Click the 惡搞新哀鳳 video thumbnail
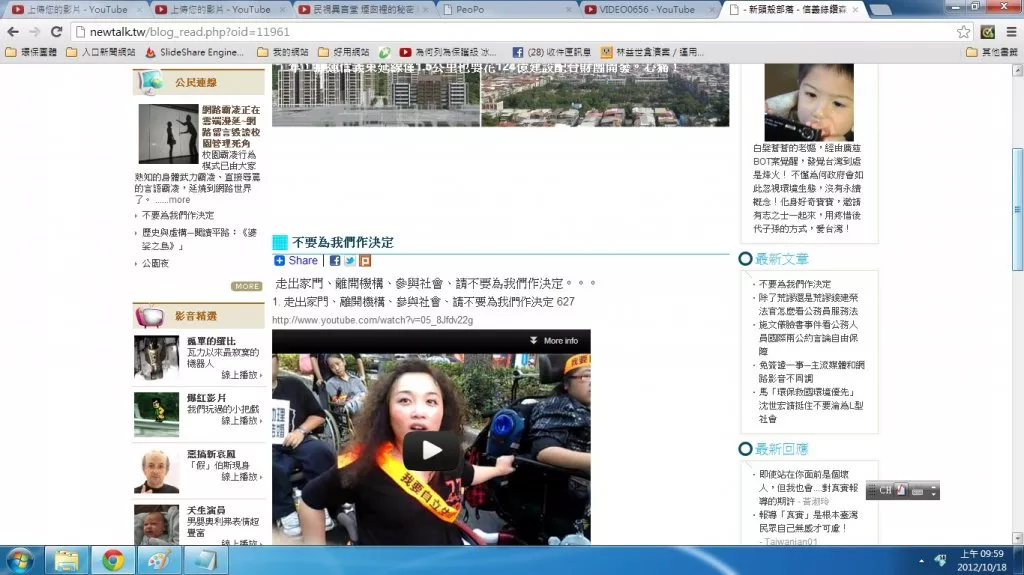The image size is (1024, 575). (156, 471)
